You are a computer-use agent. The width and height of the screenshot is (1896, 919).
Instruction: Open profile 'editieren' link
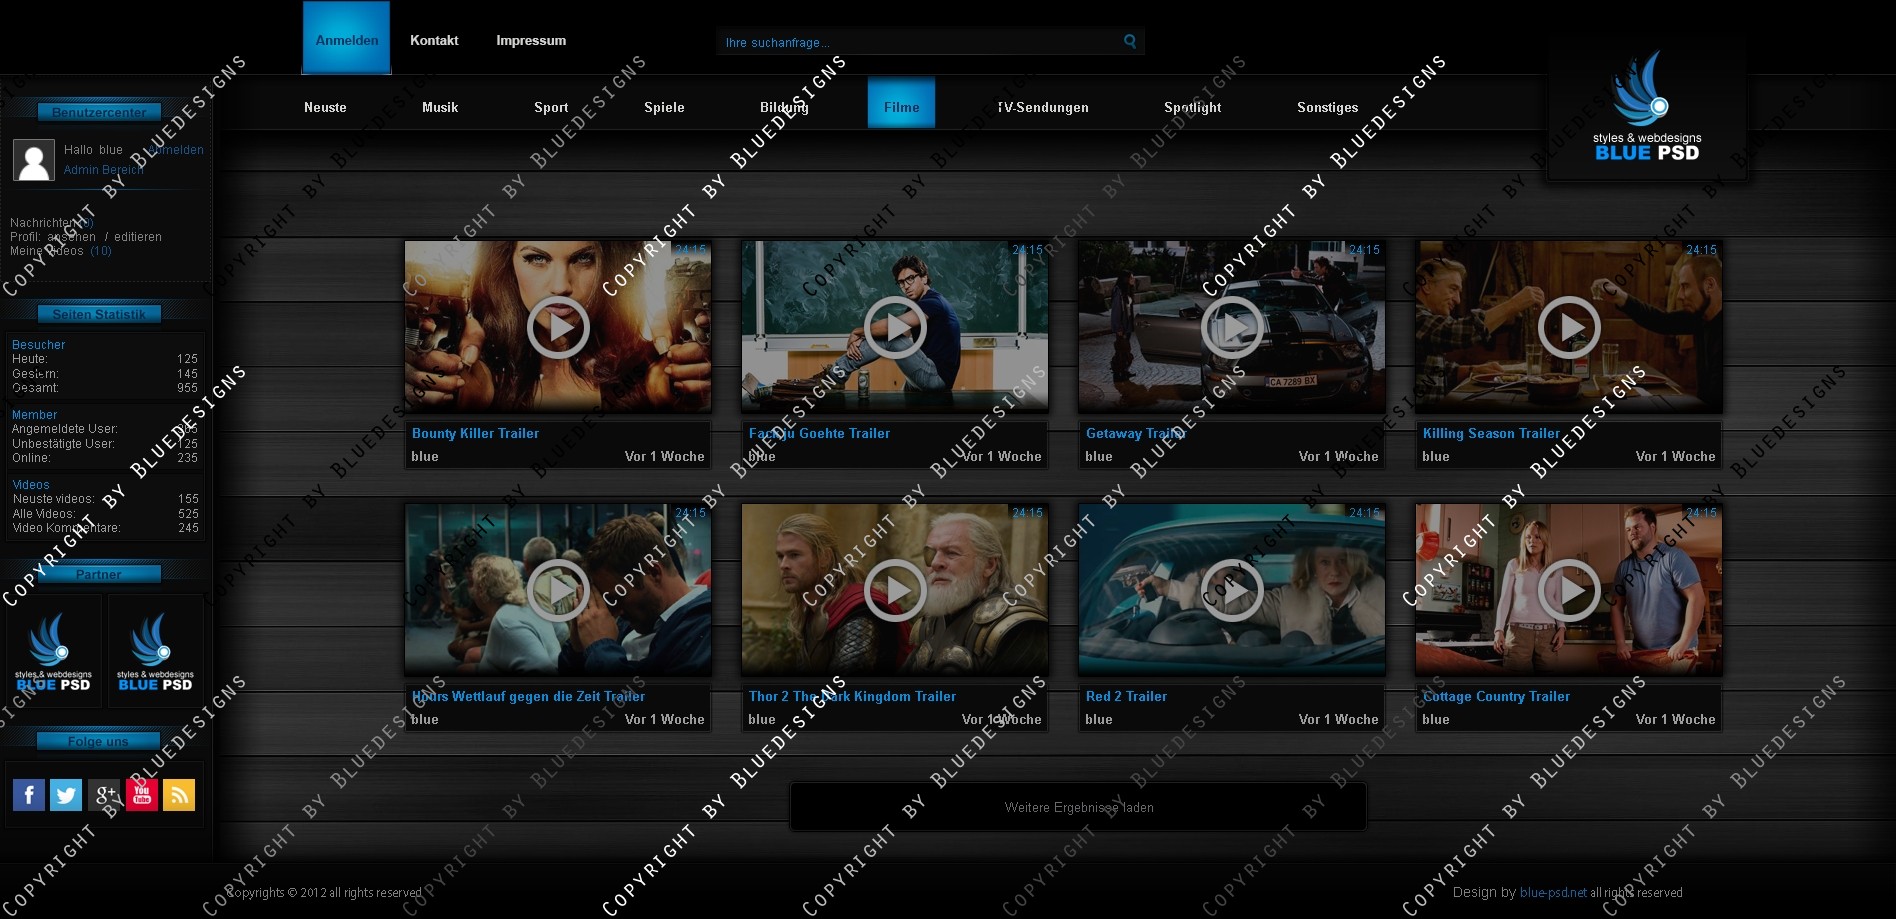coord(138,237)
